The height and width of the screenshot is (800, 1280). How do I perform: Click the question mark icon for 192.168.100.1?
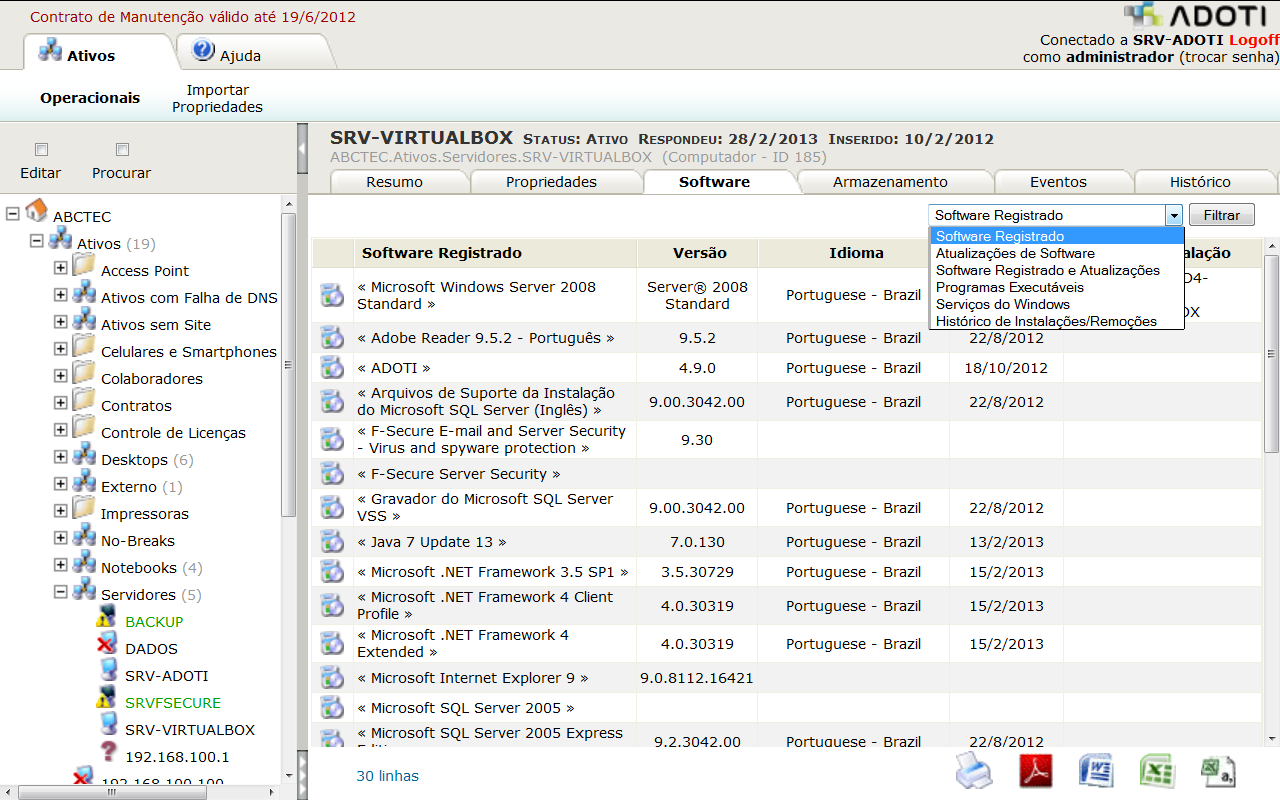coord(108,753)
